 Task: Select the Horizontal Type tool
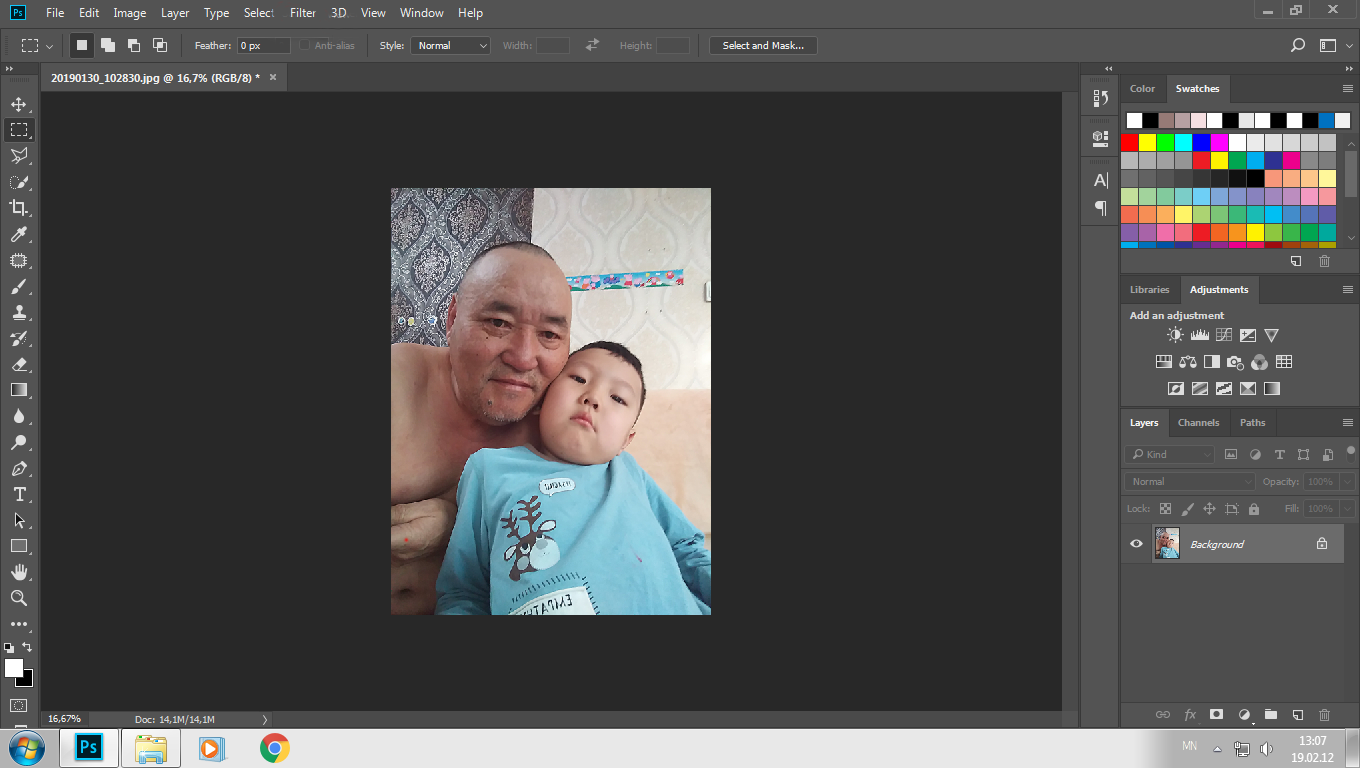point(19,494)
